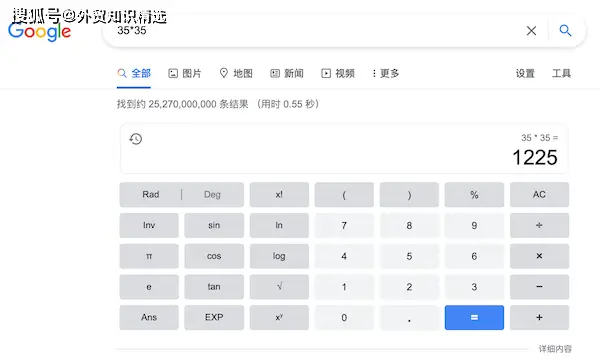The width and height of the screenshot is (600, 363).
Task: Tap the cos function key
Action: pyautogui.click(x=214, y=256)
